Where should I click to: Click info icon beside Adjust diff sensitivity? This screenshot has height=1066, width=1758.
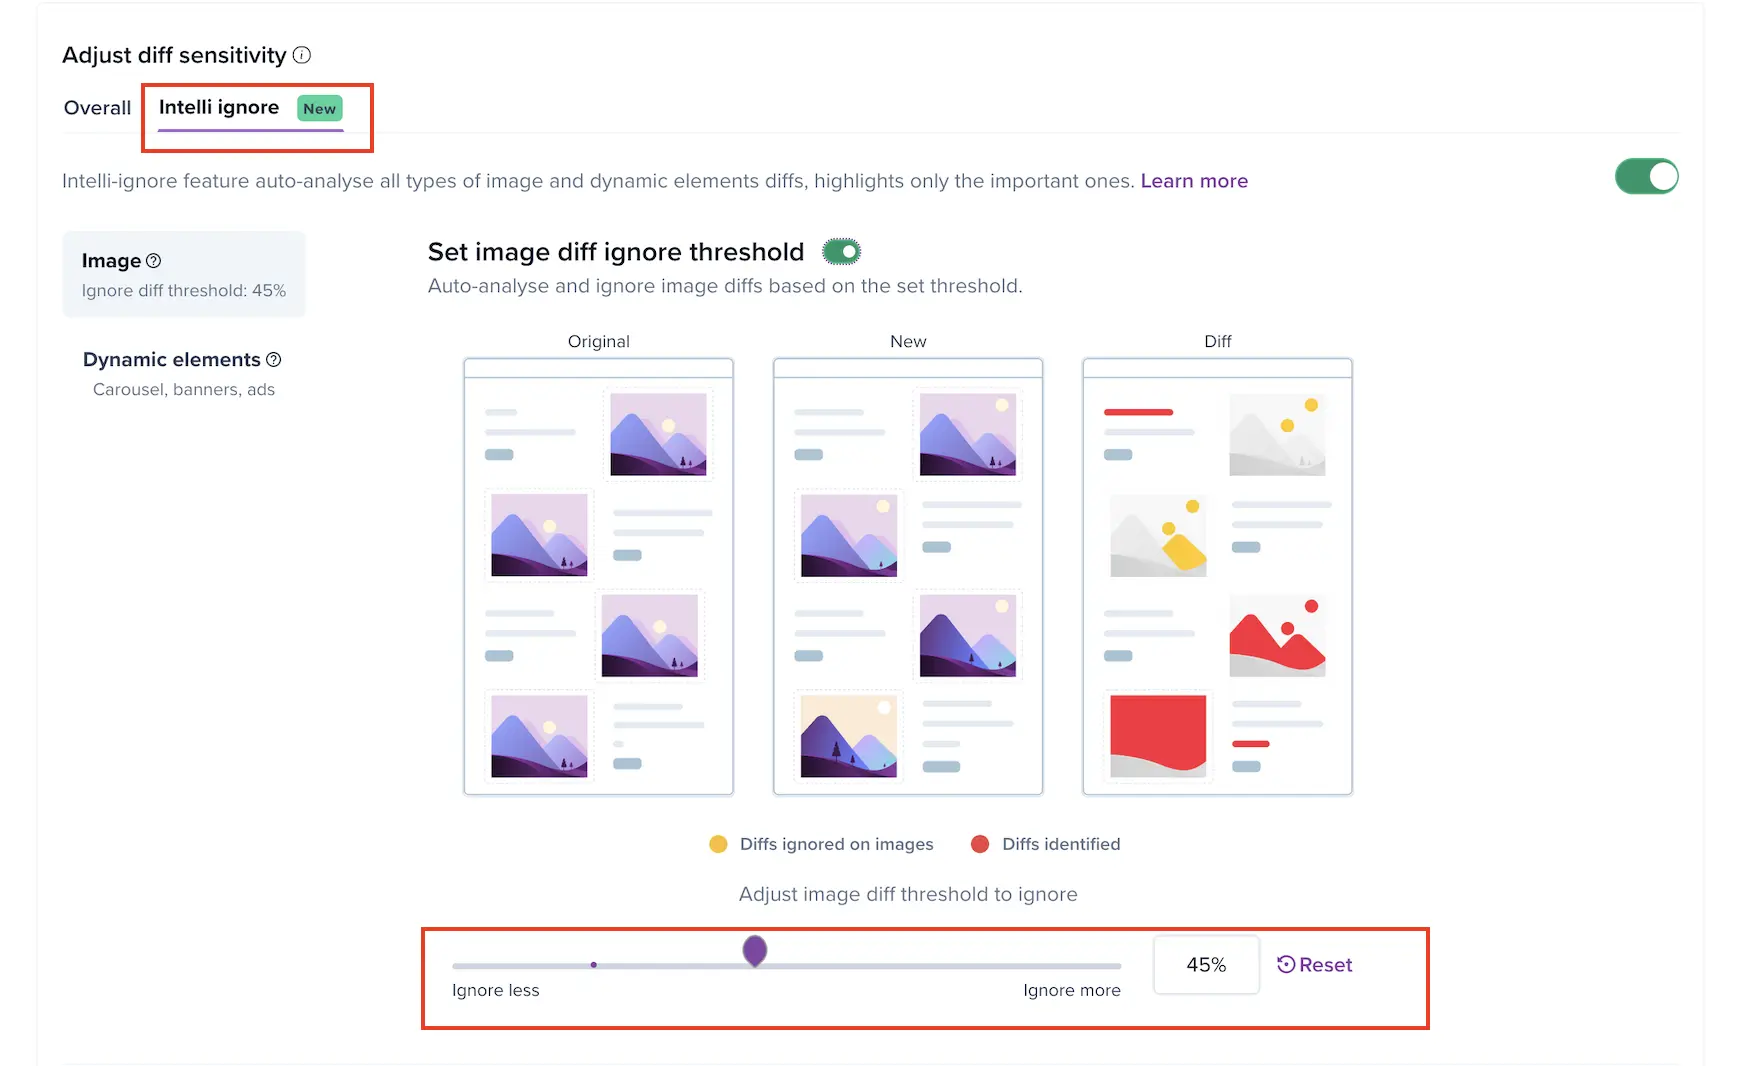(x=302, y=55)
